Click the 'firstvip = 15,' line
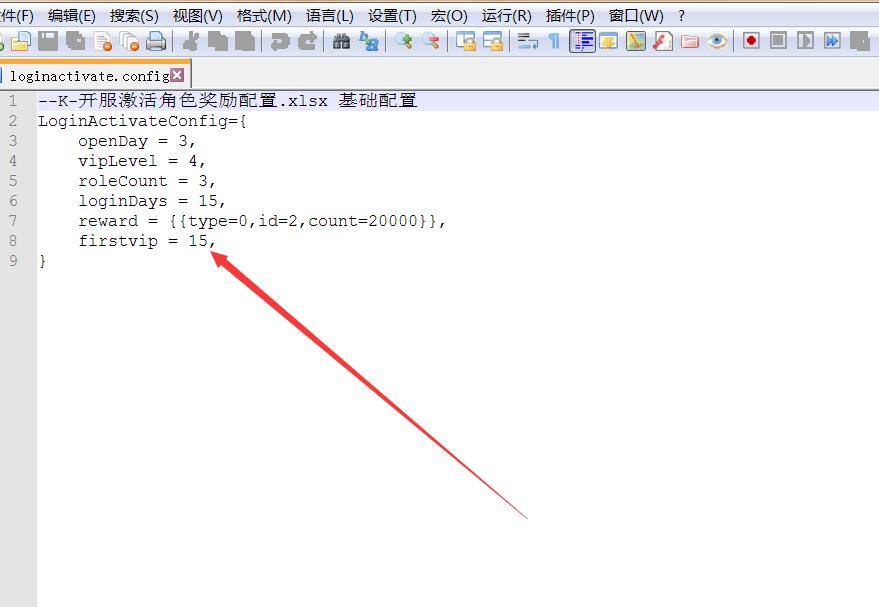Screen dimensions: 879x607 click(146, 241)
